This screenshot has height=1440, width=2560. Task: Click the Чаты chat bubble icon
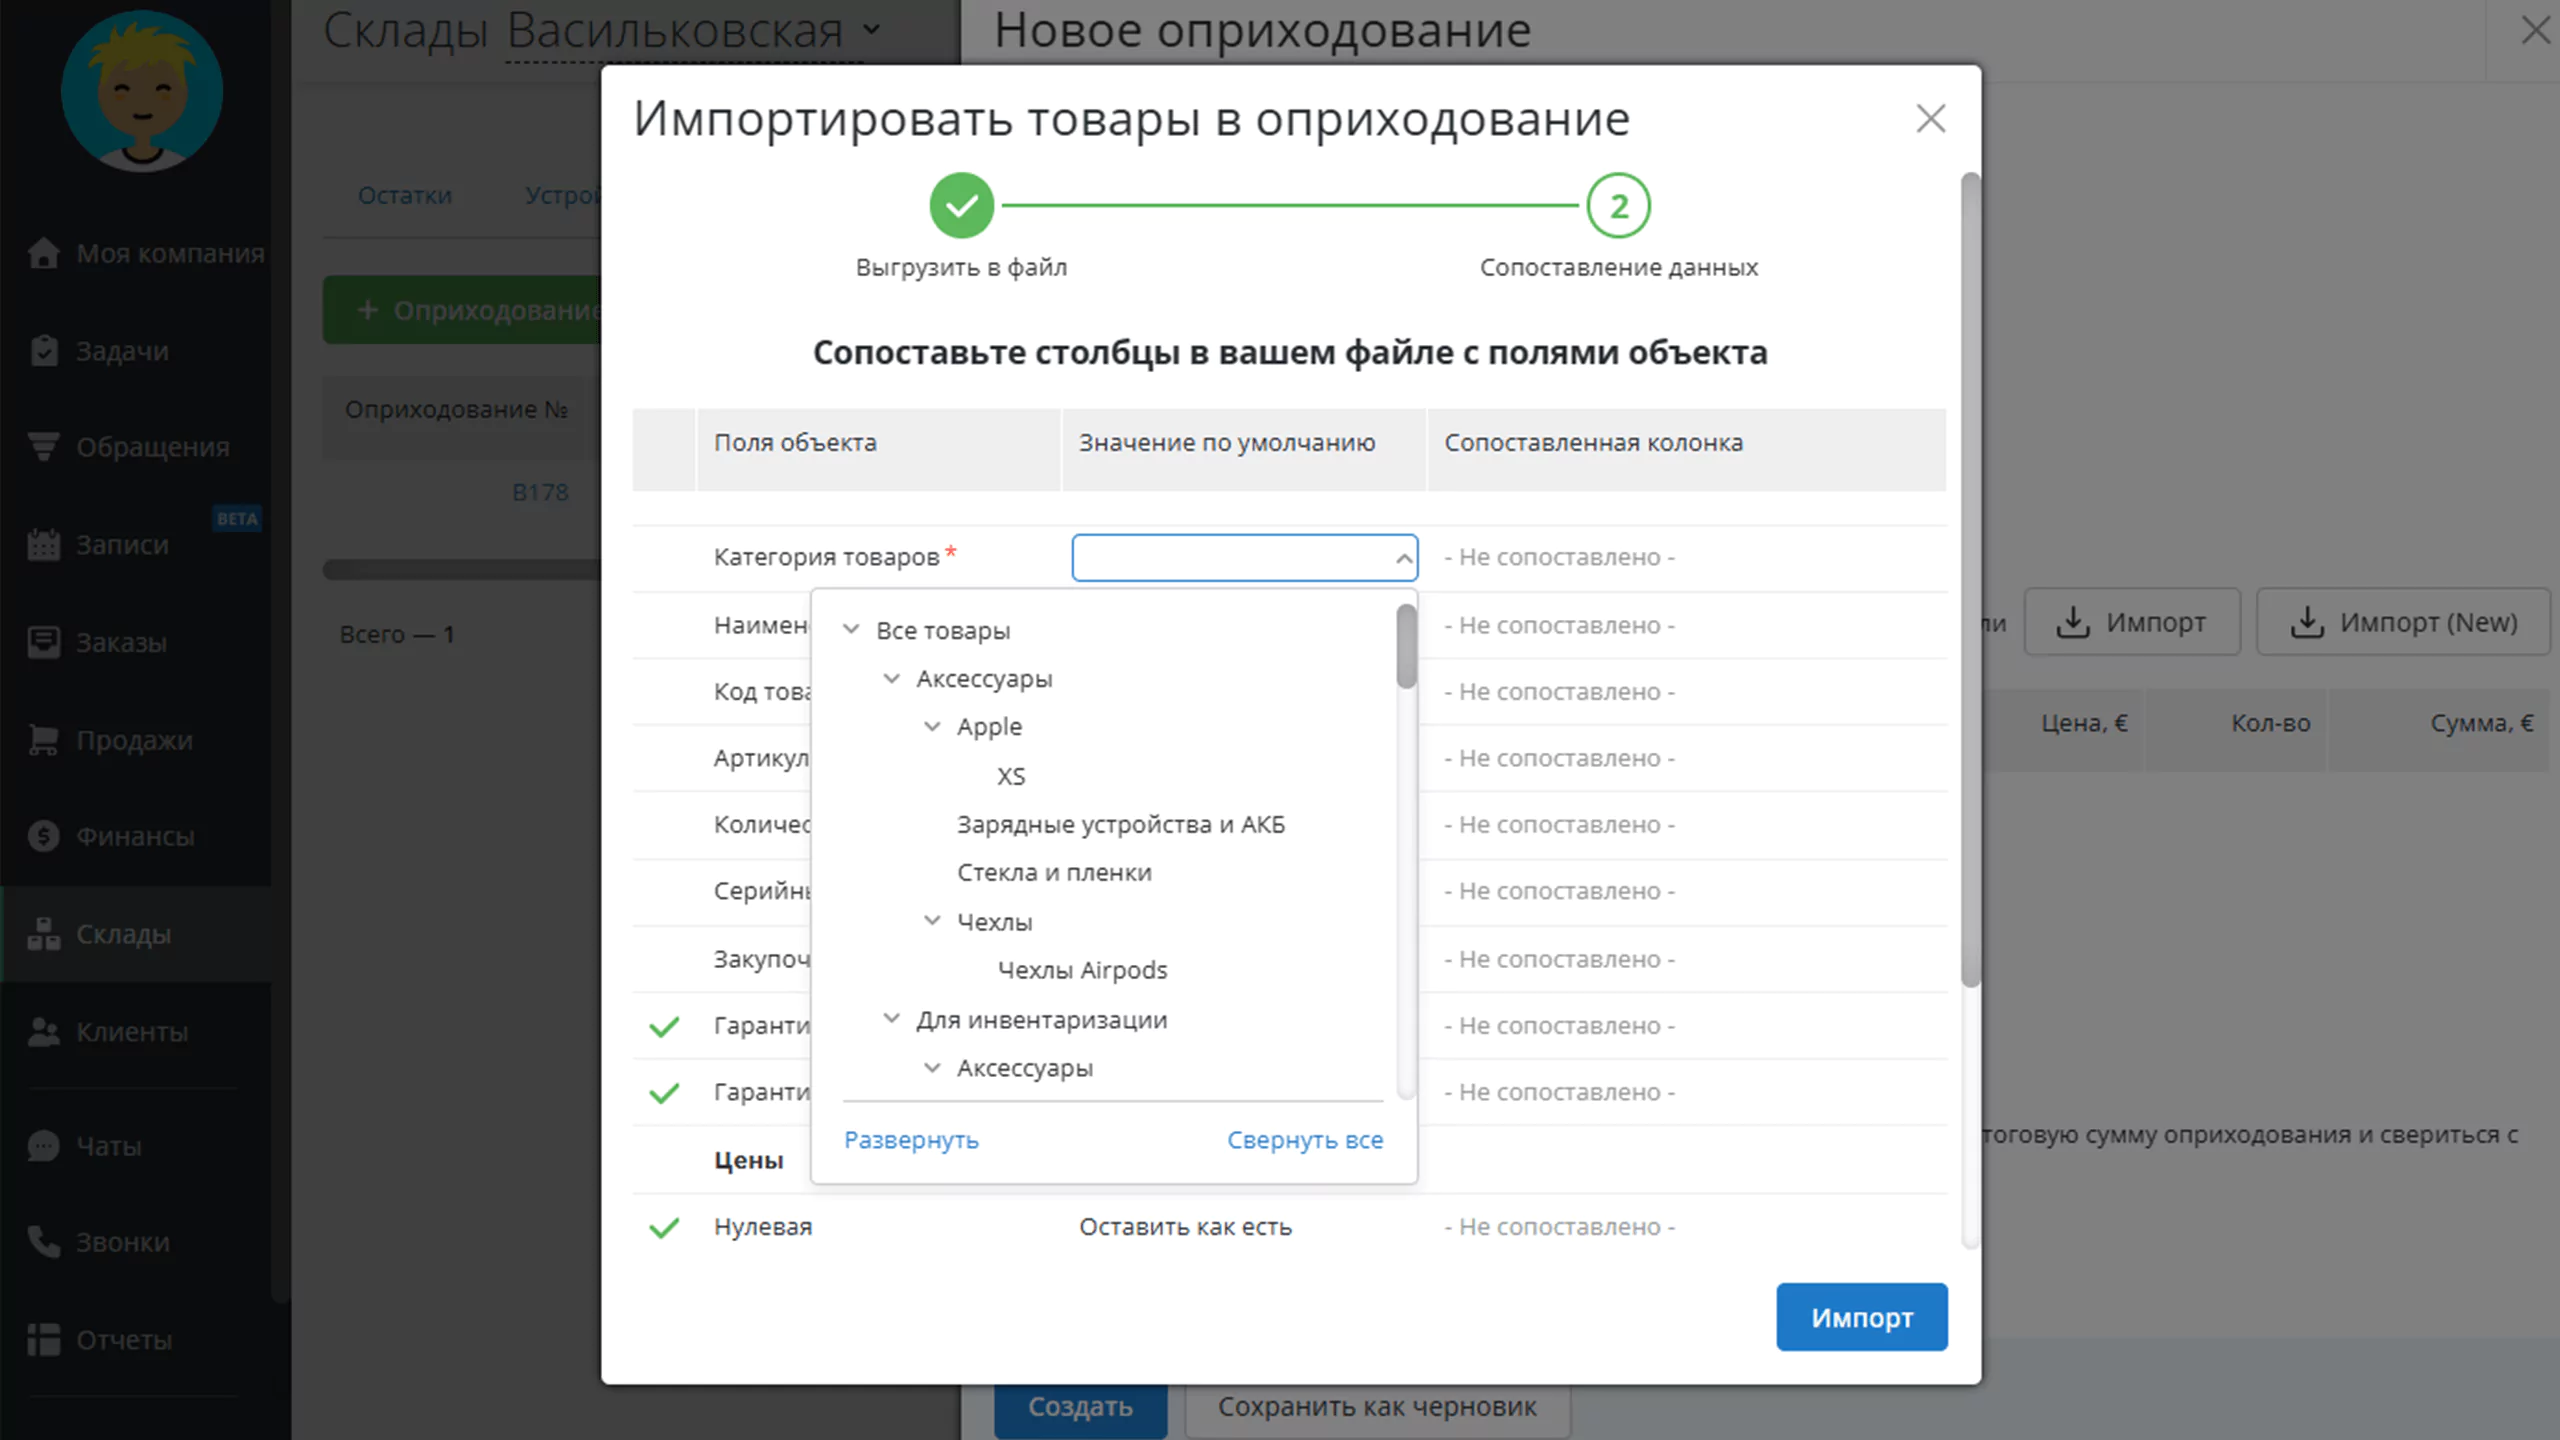43,1146
